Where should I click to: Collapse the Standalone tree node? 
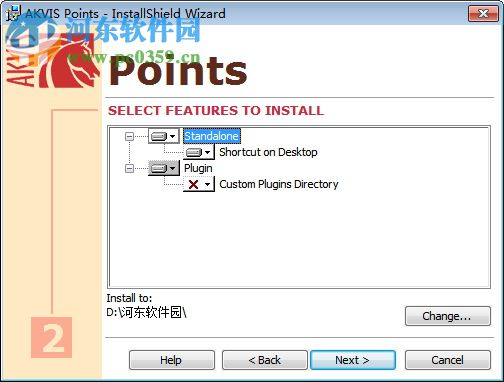[129, 136]
